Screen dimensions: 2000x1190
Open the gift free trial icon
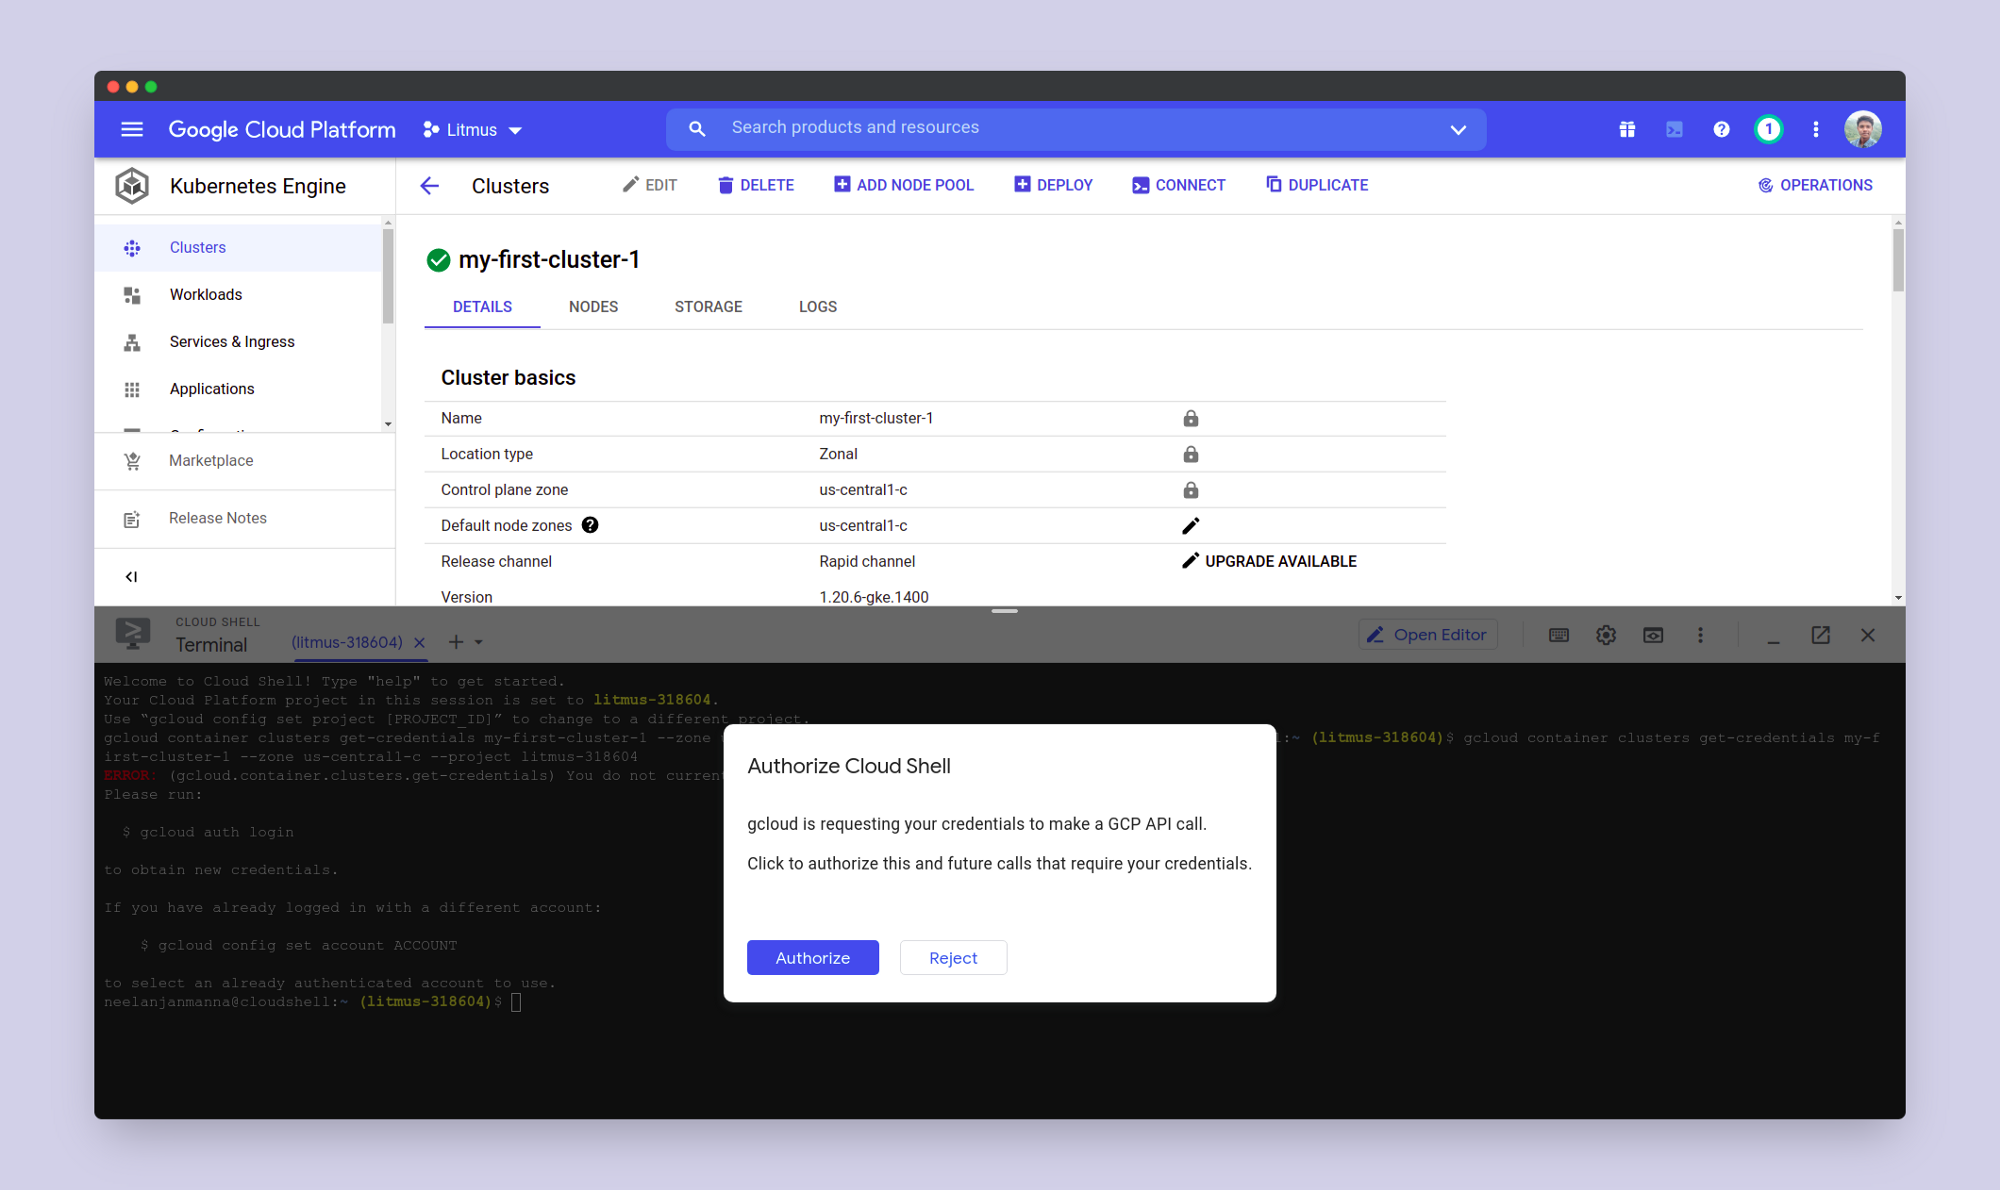click(1627, 129)
